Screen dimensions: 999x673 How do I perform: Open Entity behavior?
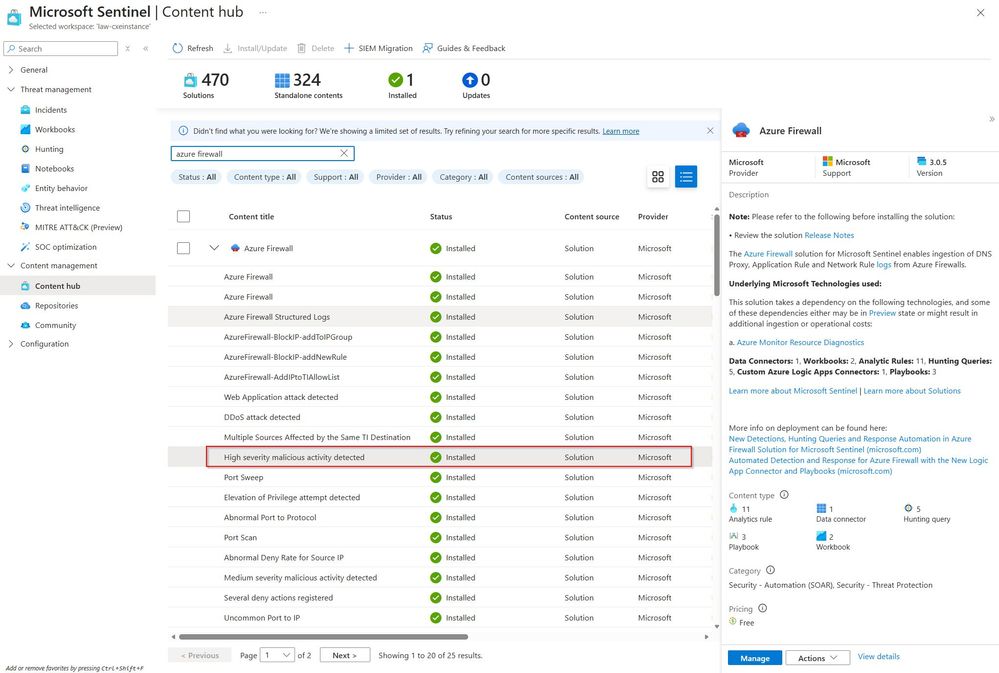pyautogui.click(x=61, y=188)
